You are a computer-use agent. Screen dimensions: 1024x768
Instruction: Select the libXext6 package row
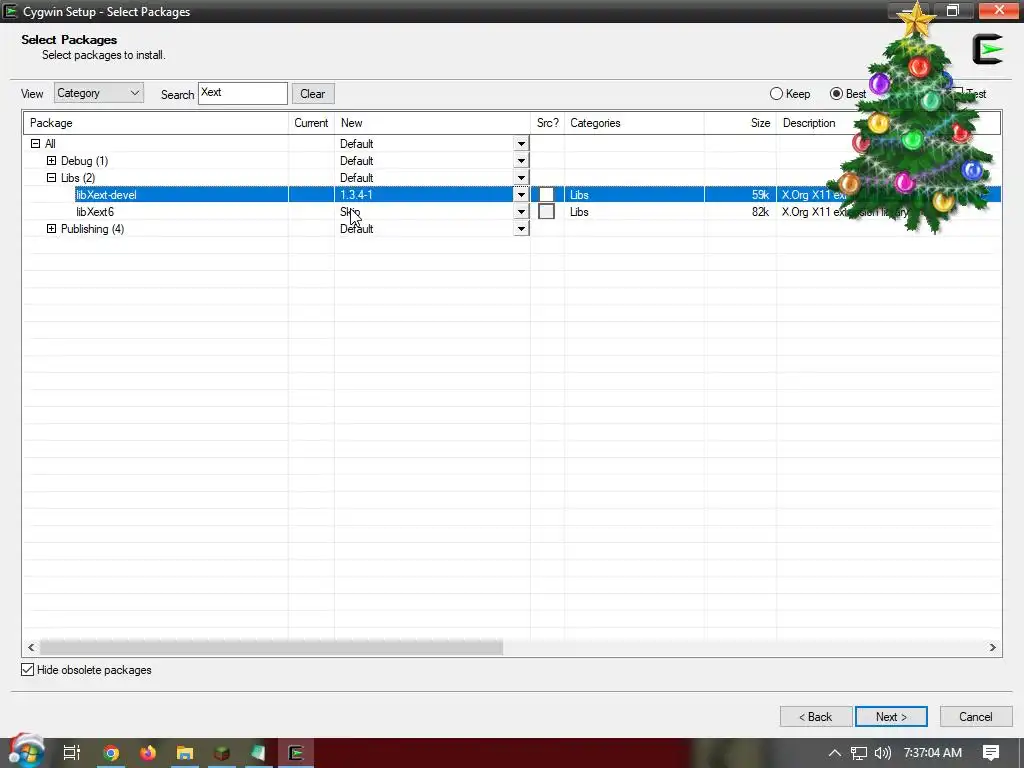pos(512,212)
